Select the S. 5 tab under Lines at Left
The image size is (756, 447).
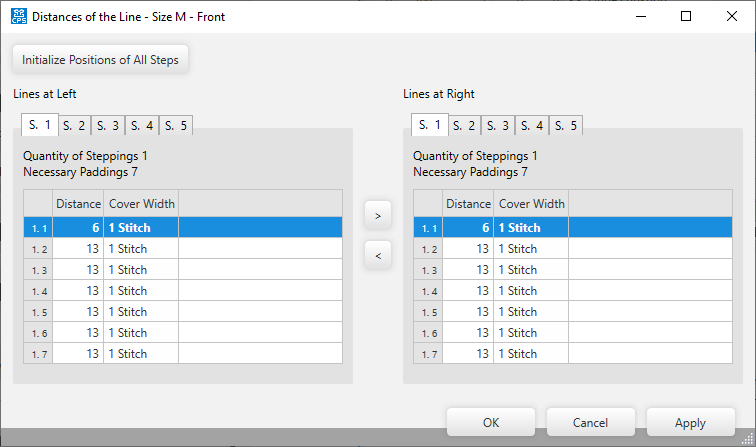(x=176, y=126)
